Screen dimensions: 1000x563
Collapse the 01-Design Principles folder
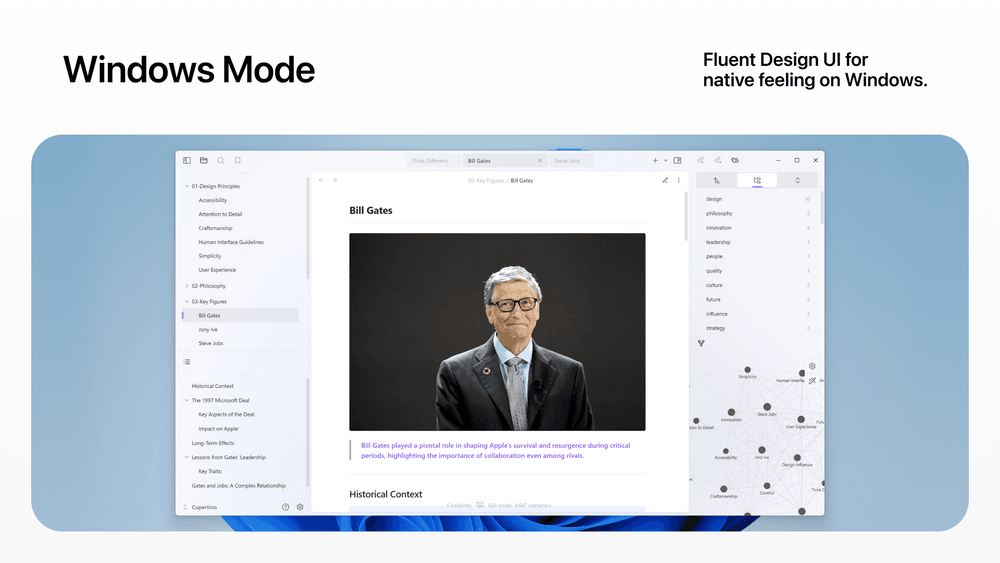pyautogui.click(x=186, y=186)
